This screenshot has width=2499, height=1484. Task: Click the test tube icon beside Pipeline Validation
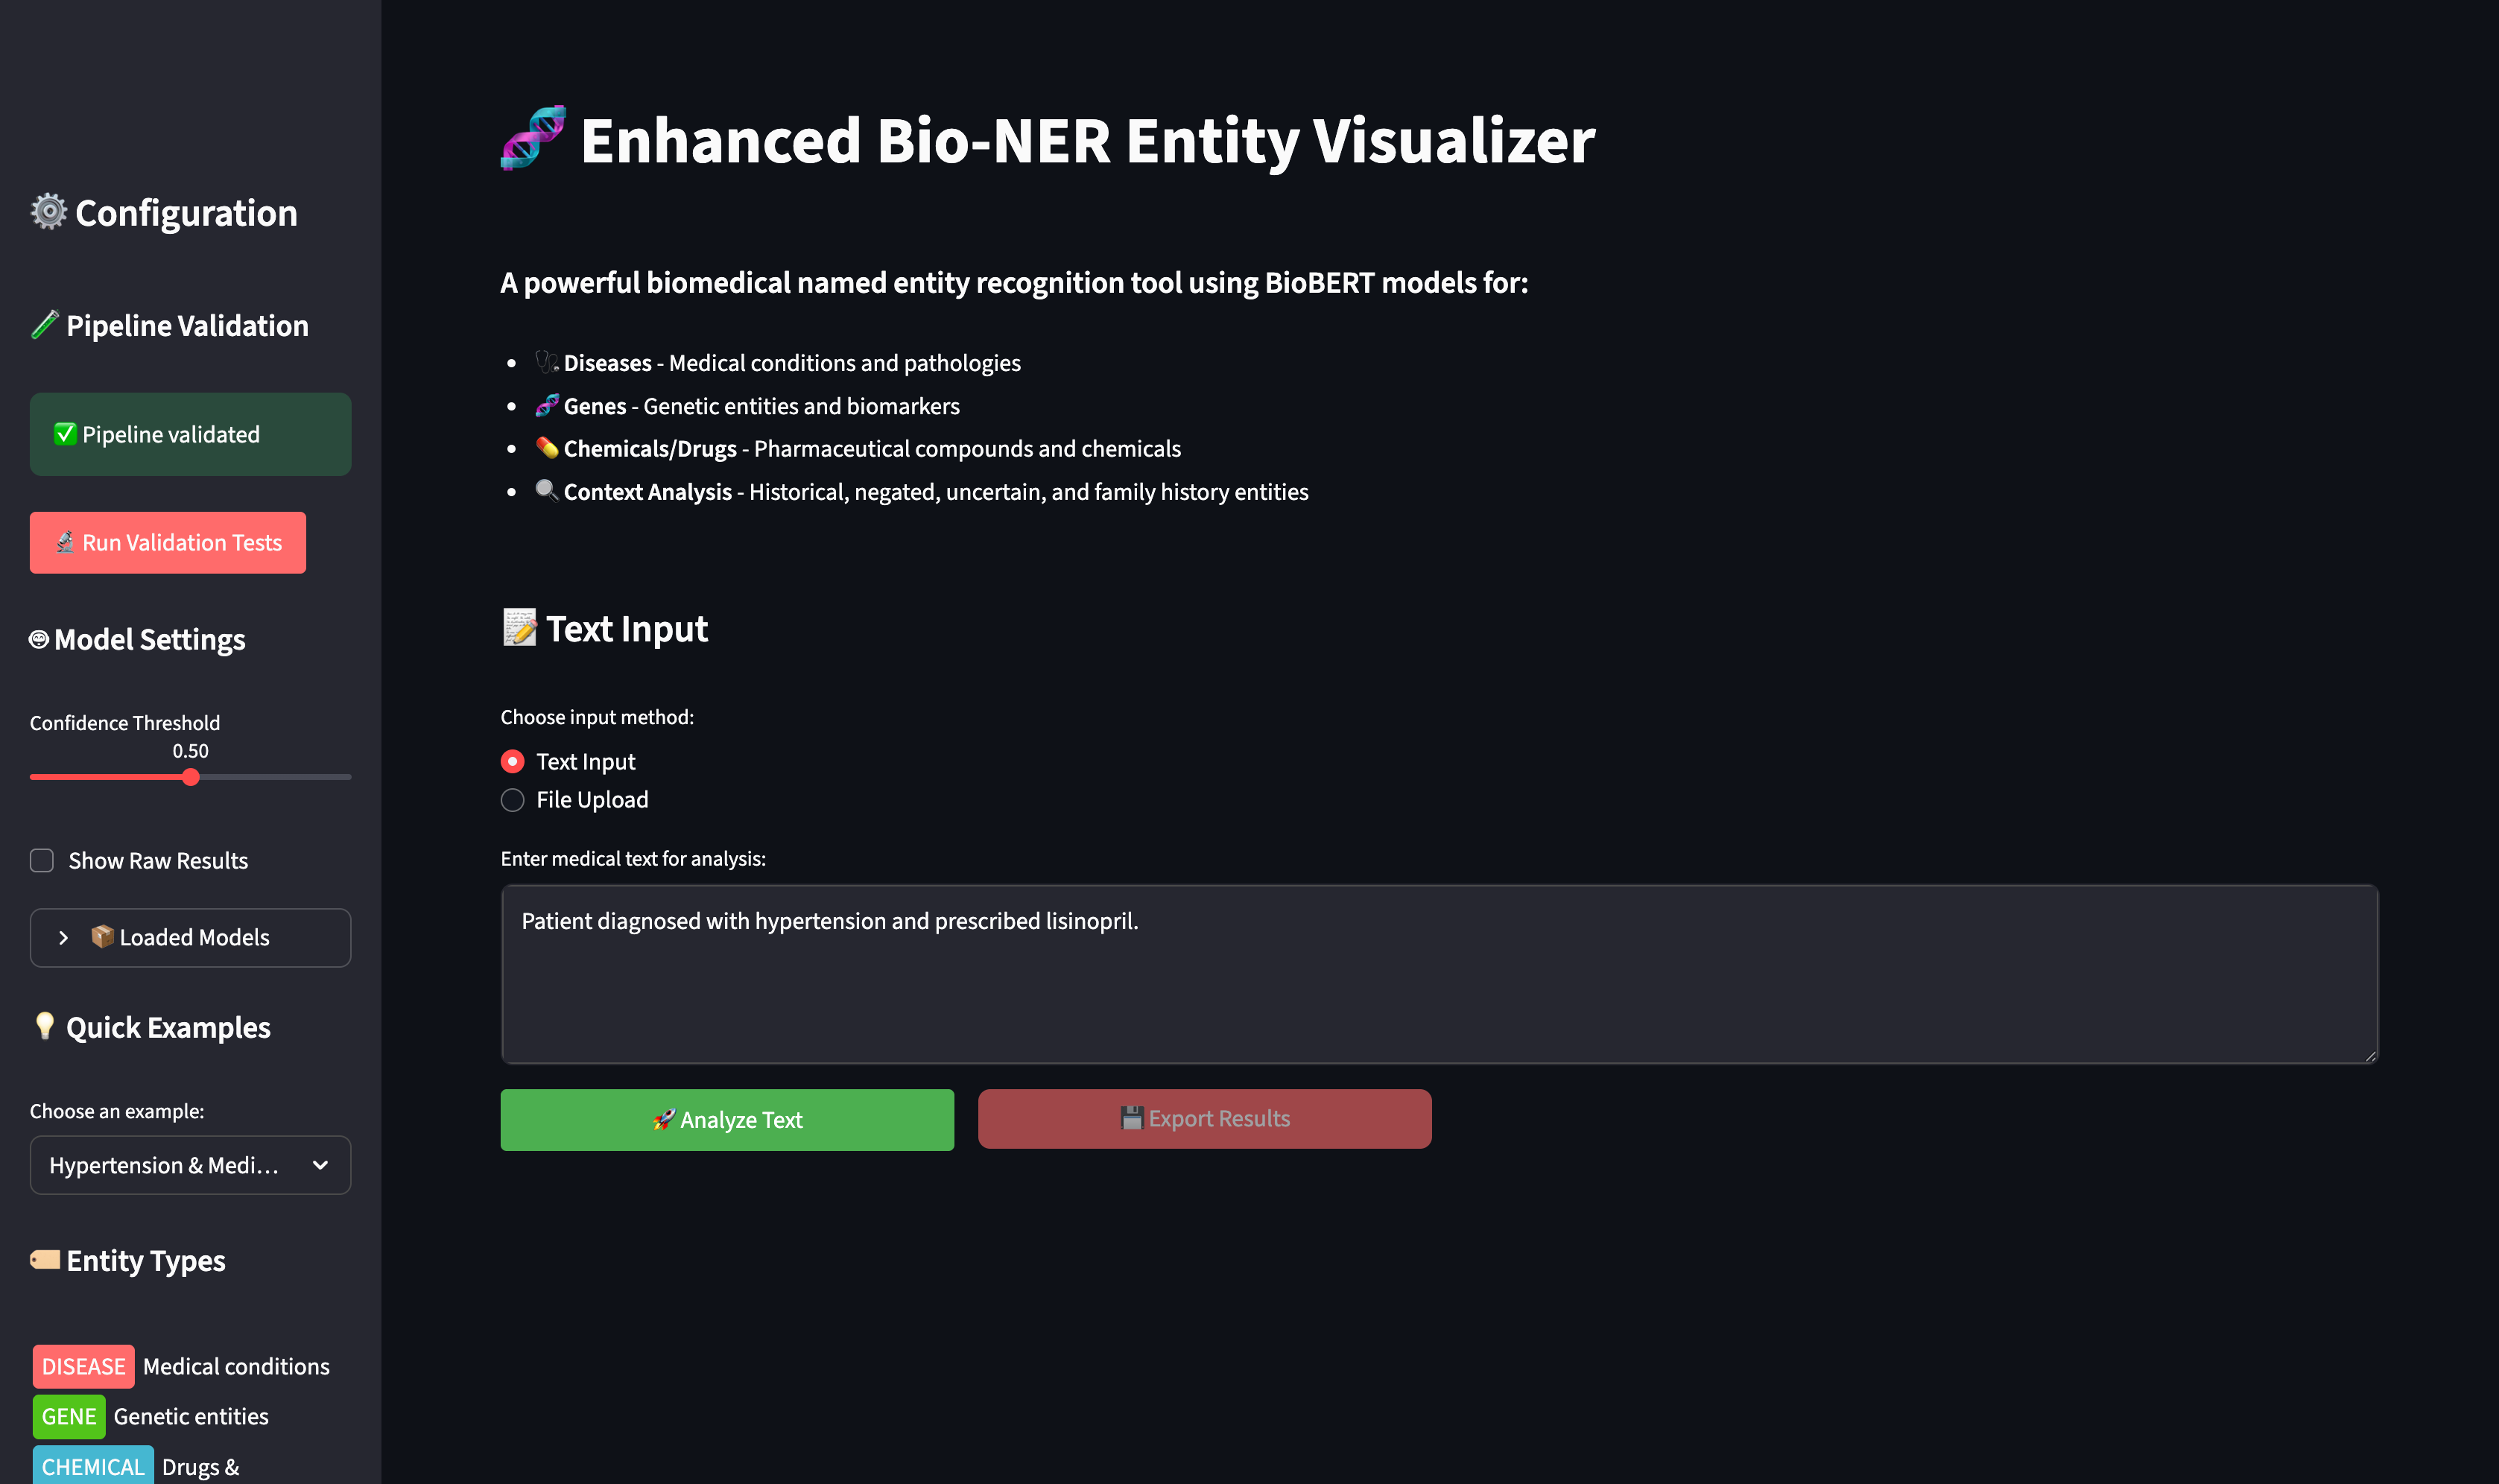click(x=45, y=325)
